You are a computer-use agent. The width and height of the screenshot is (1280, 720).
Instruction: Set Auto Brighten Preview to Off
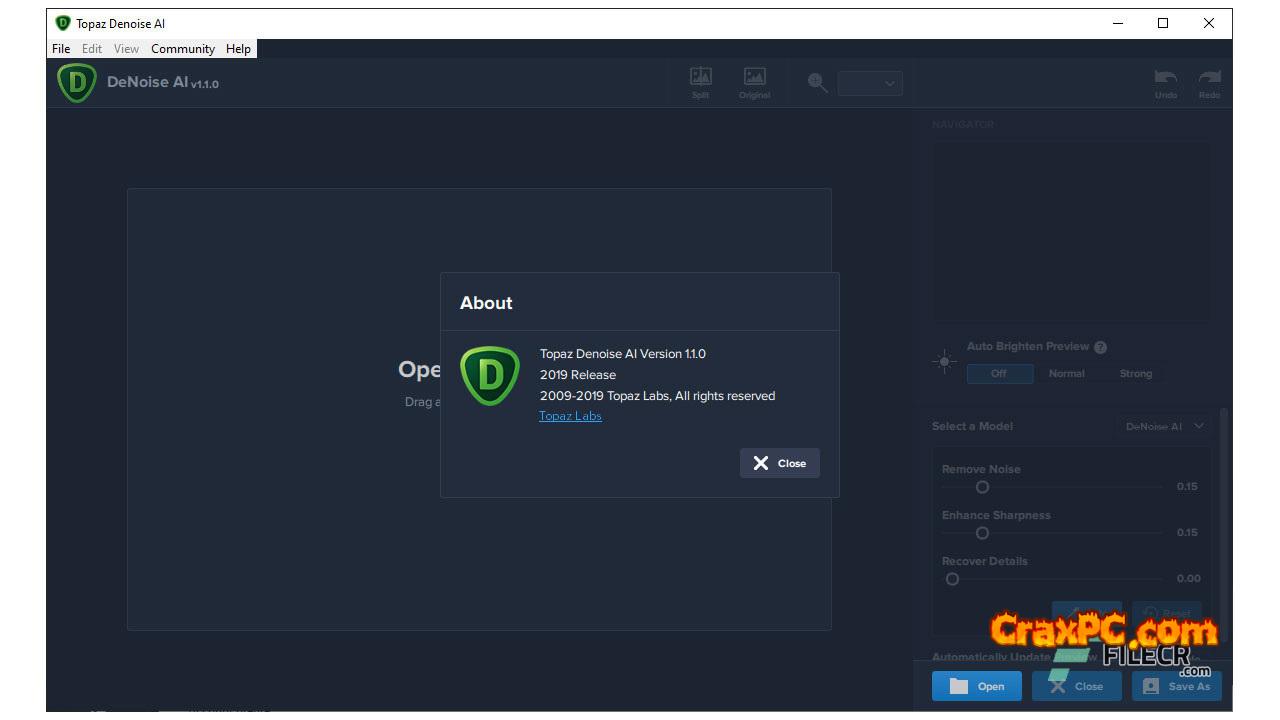(x=998, y=373)
